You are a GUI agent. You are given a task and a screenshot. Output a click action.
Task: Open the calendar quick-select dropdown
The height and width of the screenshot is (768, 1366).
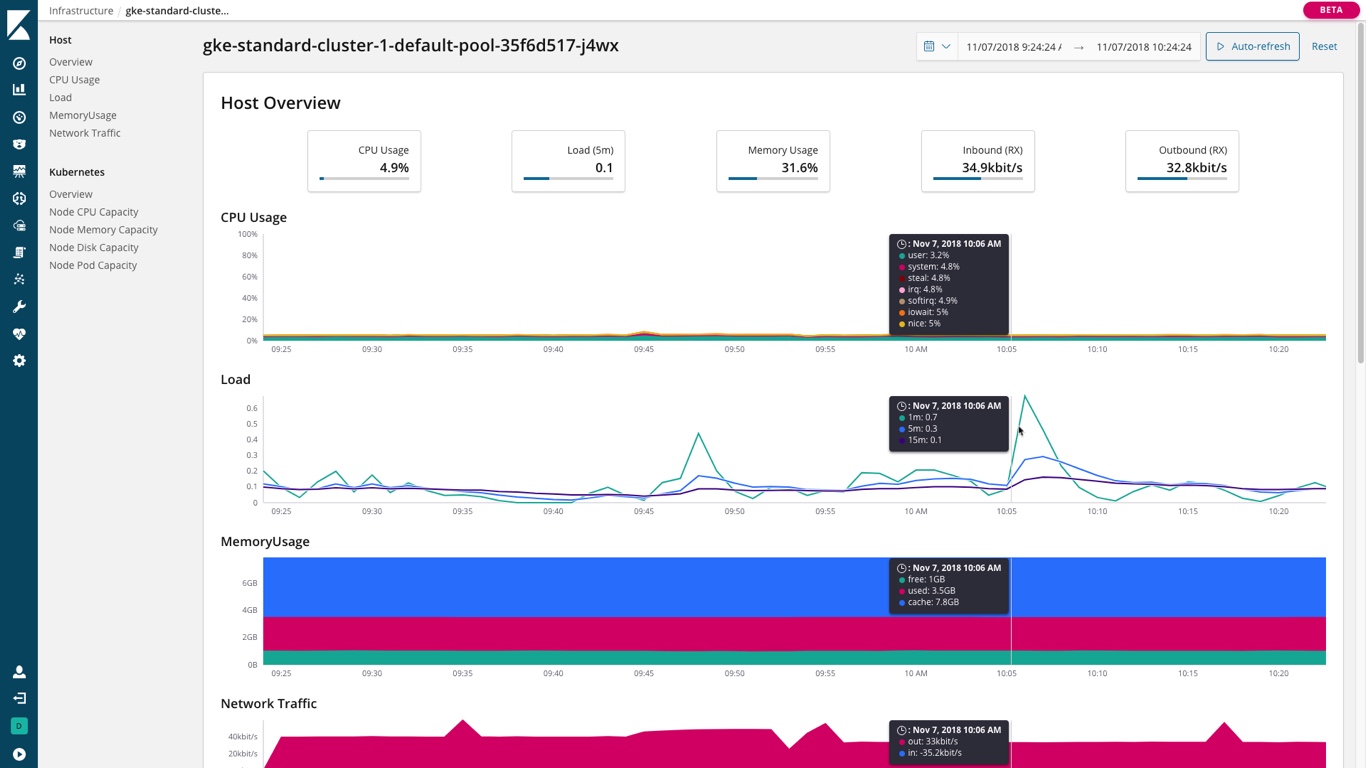(x=937, y=47)
